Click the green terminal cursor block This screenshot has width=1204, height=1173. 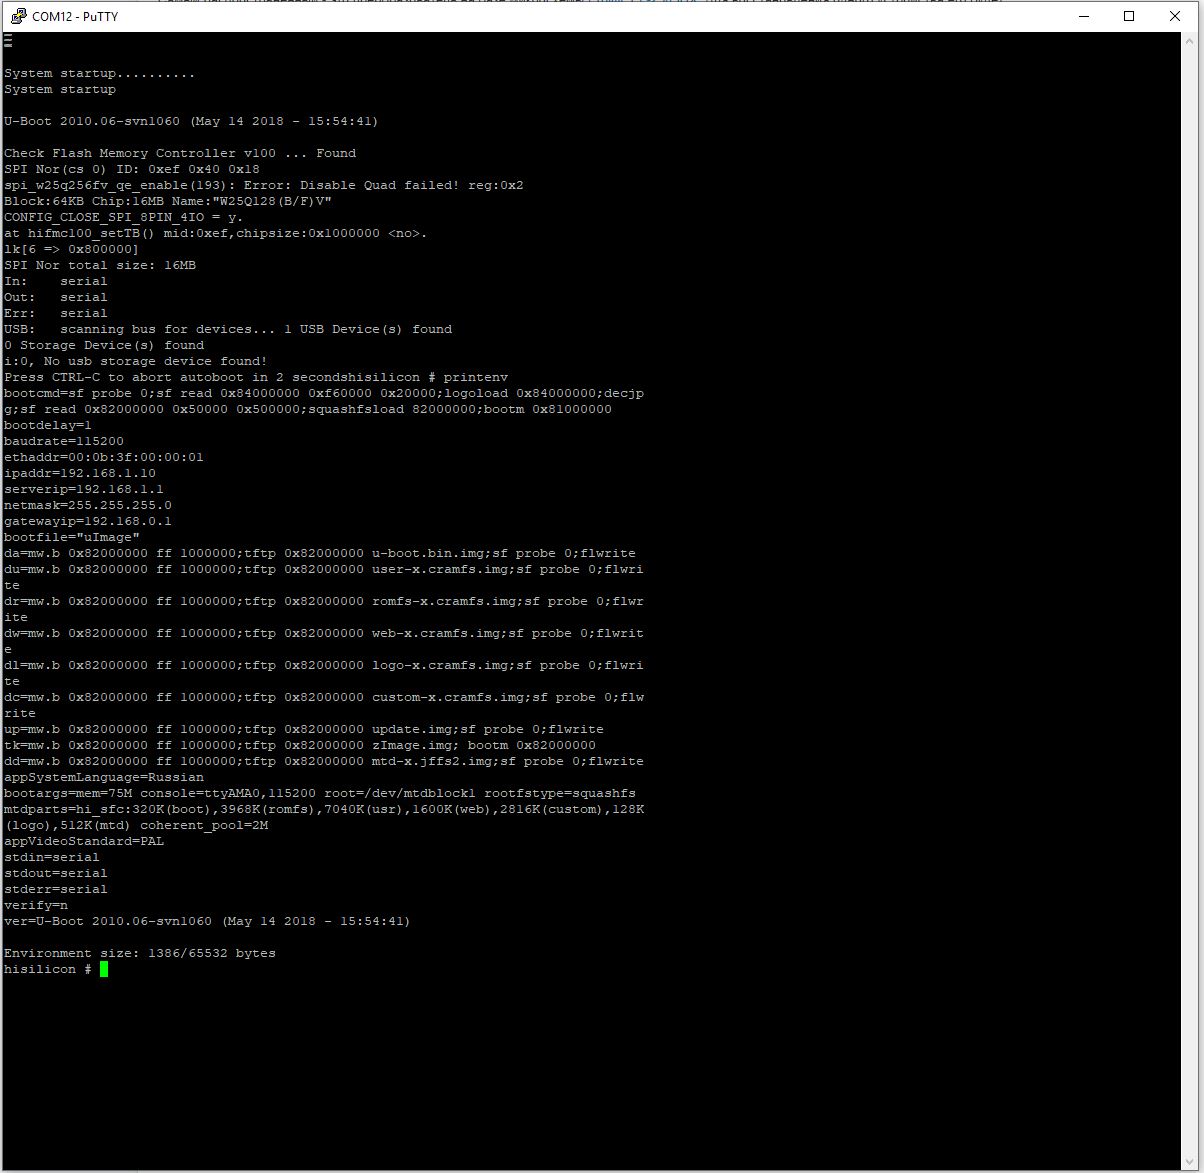pos(104,969)
